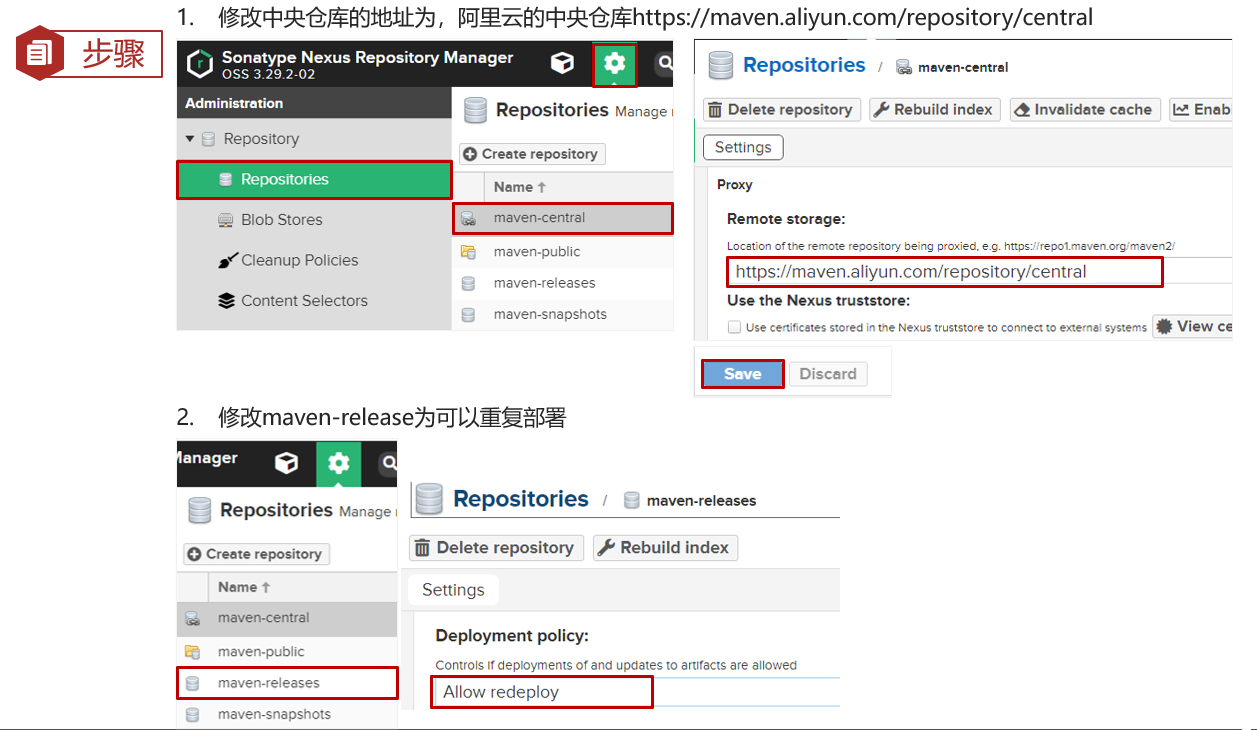The image size is (1257, 730).
Task: Click maven-public group folder icon, step 1 list
Action: tap(468, 252)
